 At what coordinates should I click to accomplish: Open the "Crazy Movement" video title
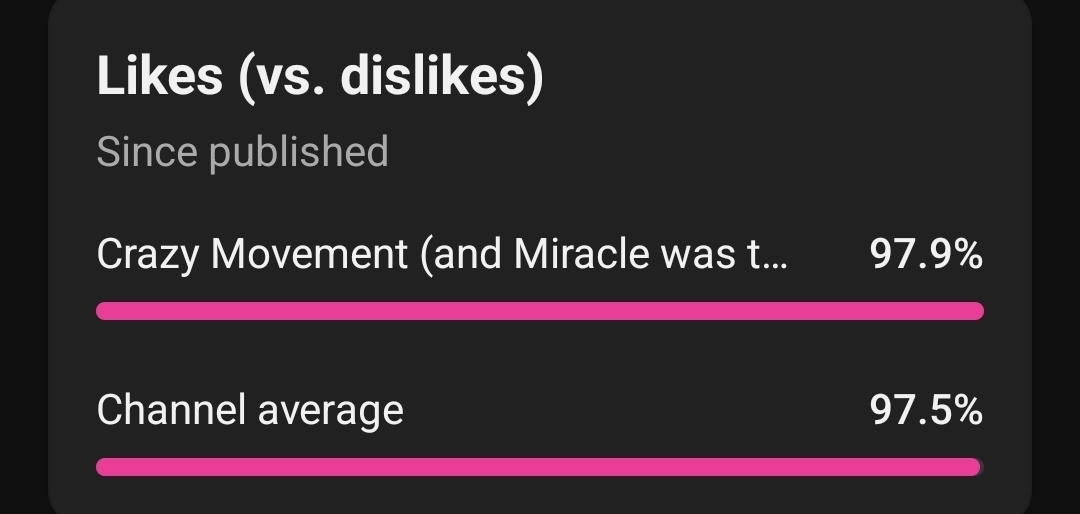point(441,255)
